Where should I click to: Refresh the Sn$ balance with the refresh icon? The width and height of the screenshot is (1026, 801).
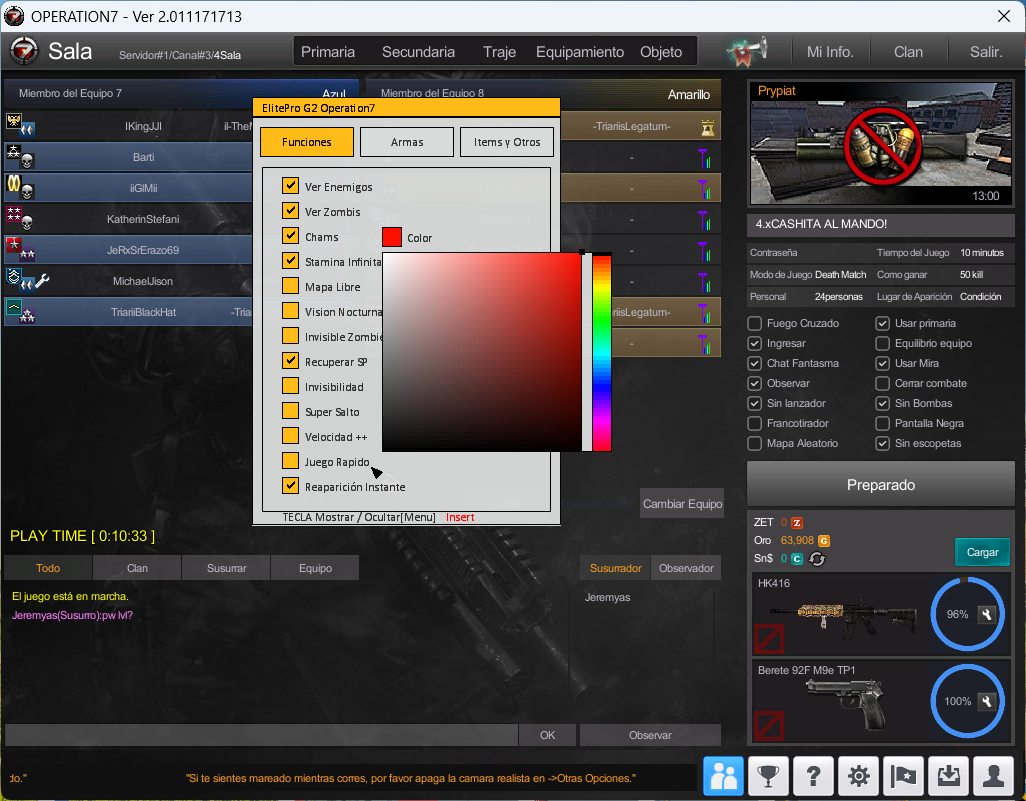(817, 559)
